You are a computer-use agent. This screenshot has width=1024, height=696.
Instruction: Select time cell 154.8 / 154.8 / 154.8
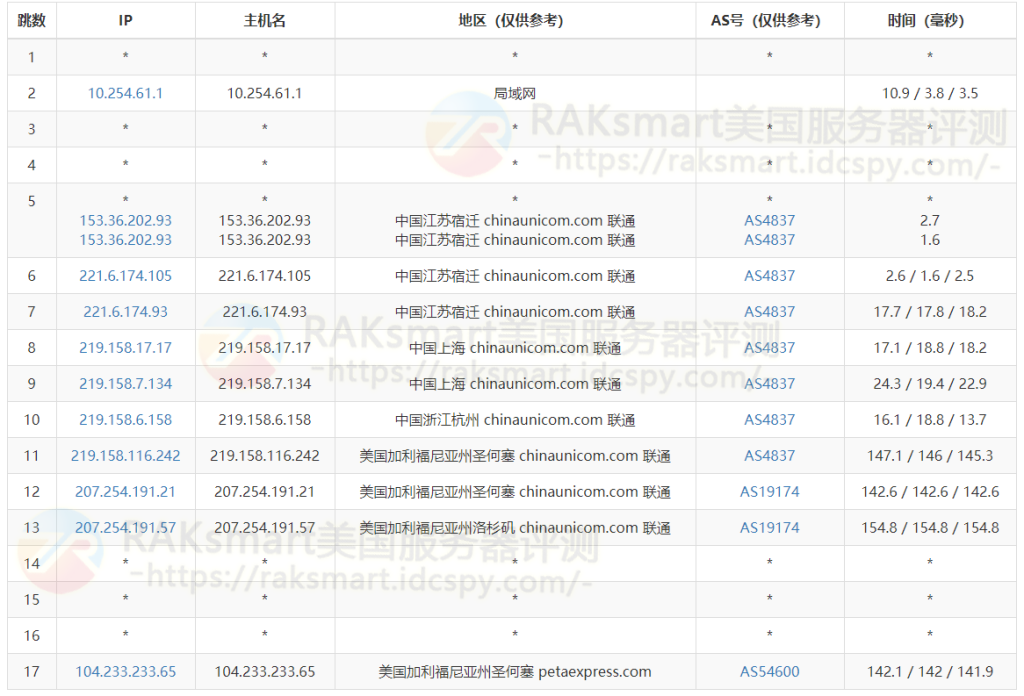pyautogui.click(x=930, y=528)
